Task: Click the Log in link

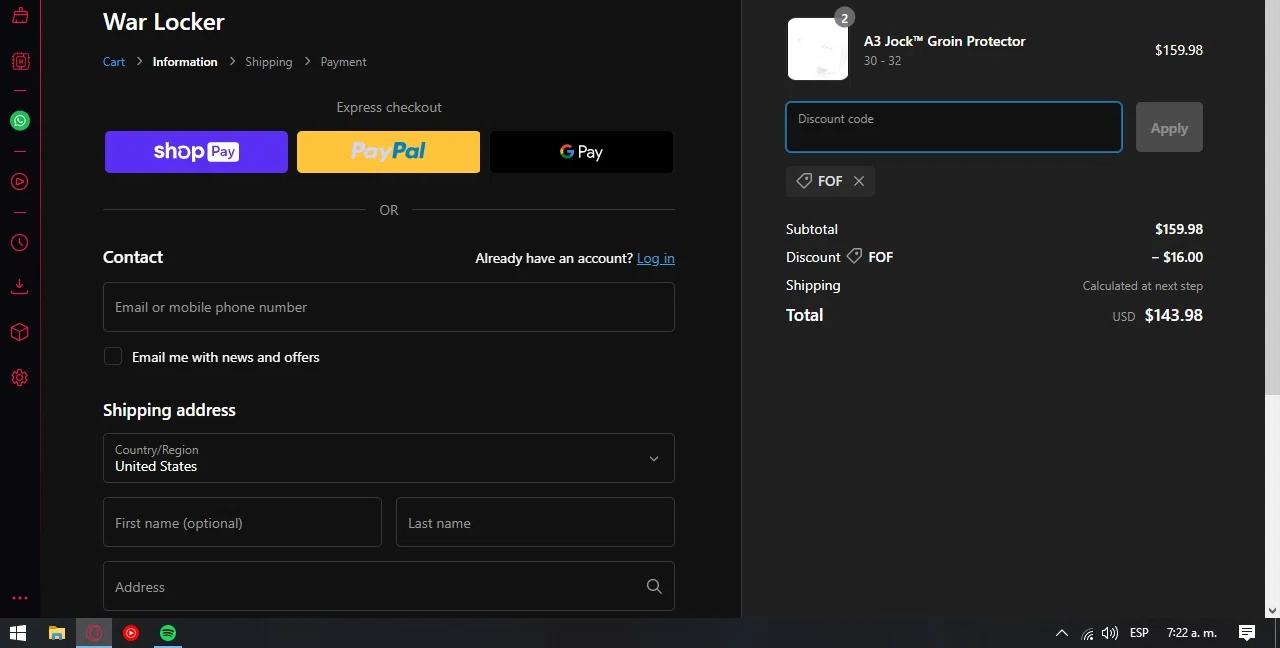Action: pos(655,258)
